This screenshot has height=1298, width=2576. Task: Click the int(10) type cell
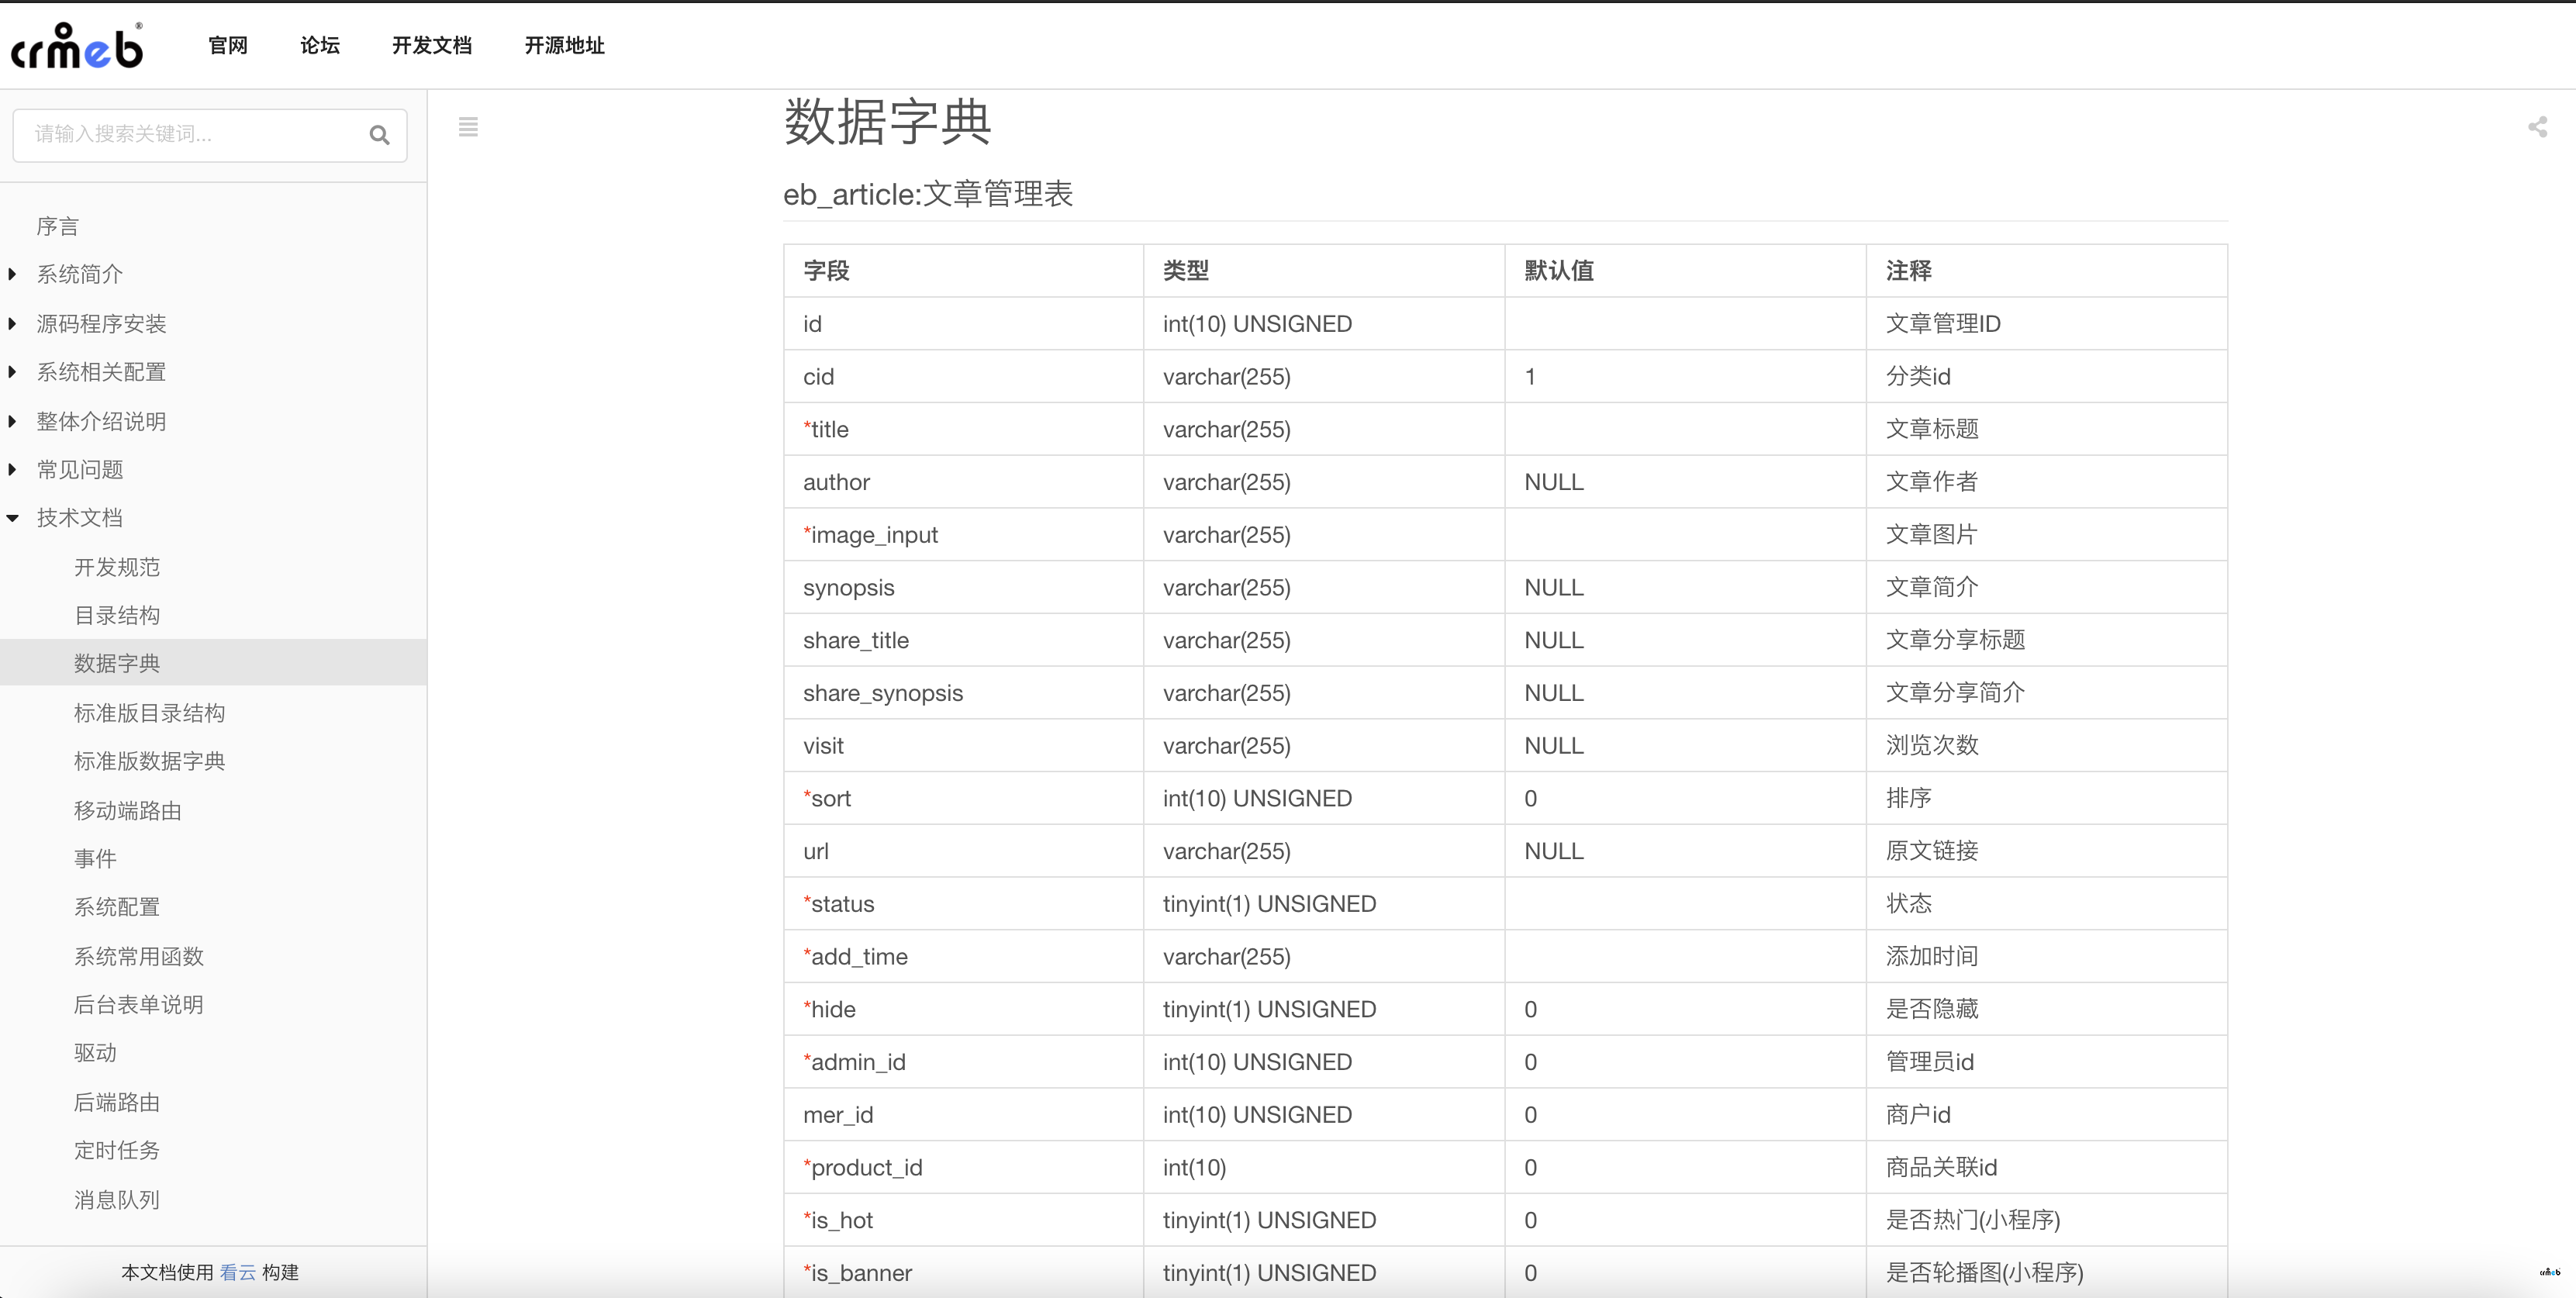tap(1324, 1167)
